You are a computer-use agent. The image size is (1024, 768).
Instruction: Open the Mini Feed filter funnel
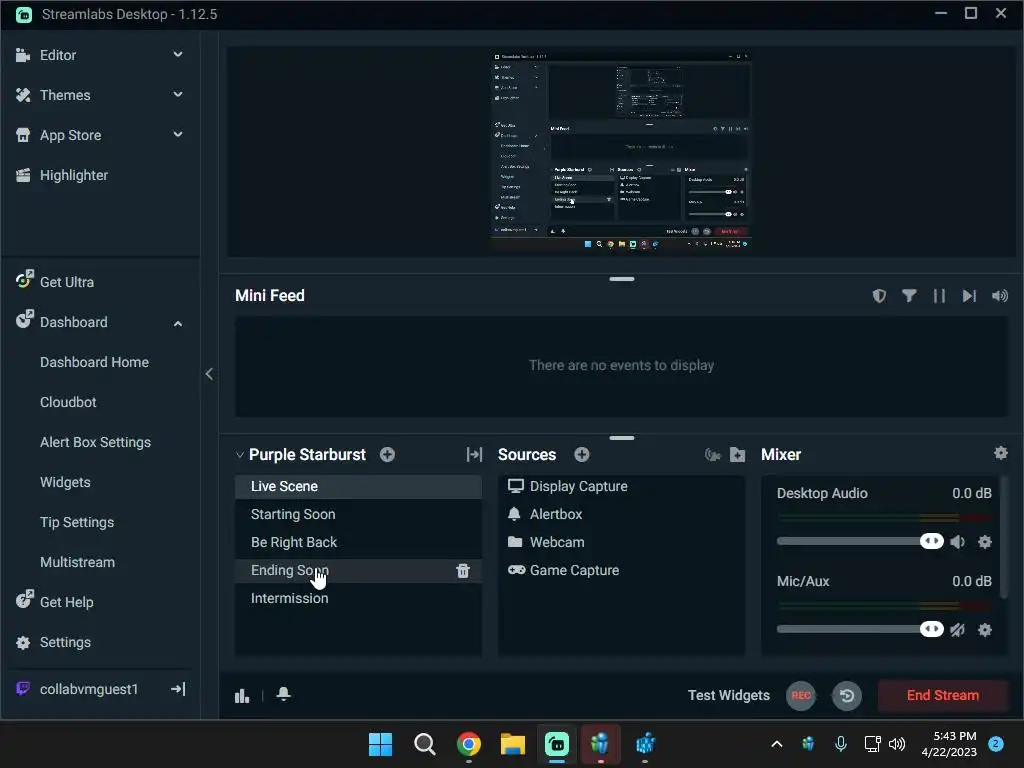click(909, 296)
